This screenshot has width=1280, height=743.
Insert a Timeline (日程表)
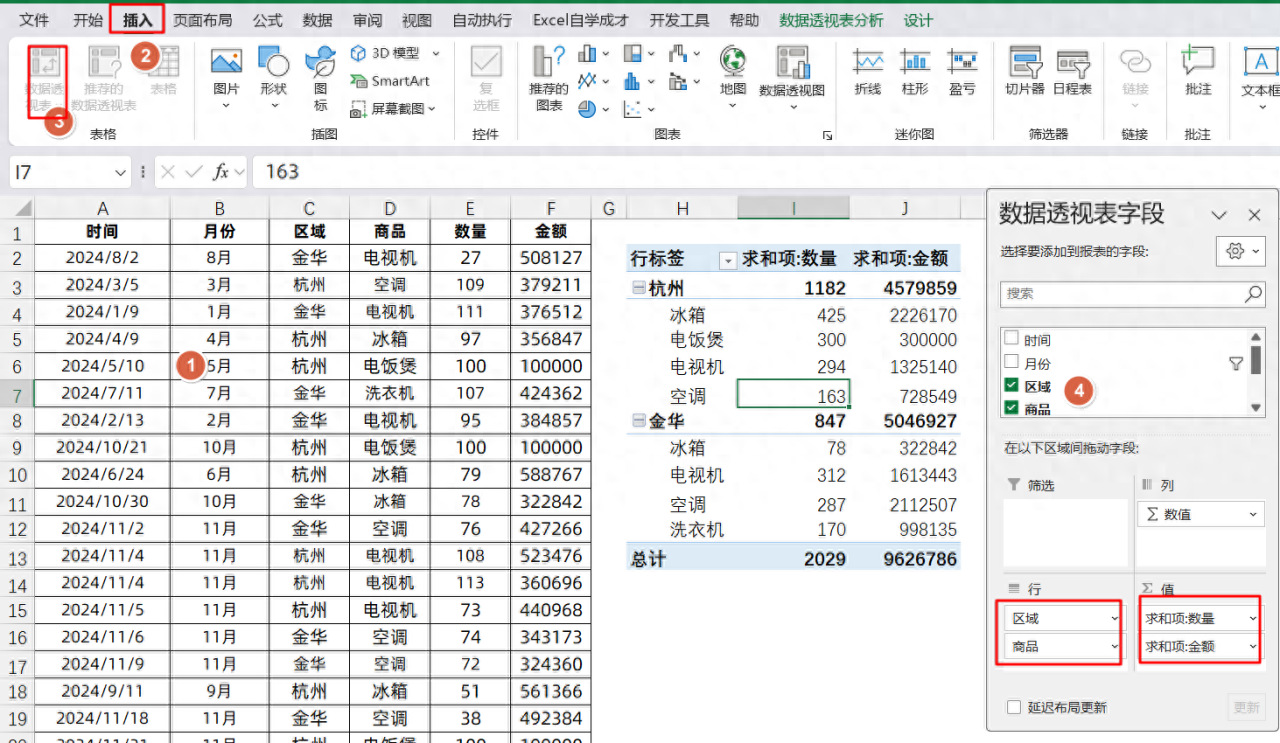(x=1072, y=71)
